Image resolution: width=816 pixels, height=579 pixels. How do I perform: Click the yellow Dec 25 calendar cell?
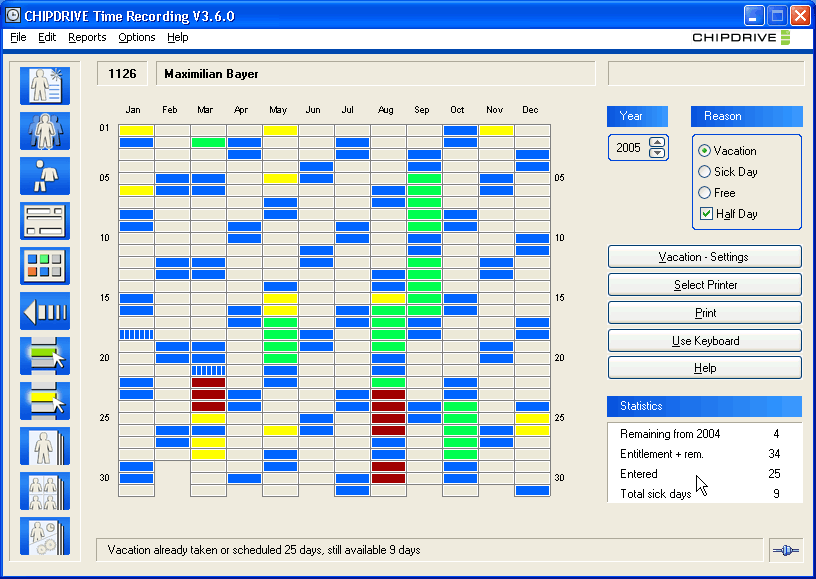pos(532,418)
